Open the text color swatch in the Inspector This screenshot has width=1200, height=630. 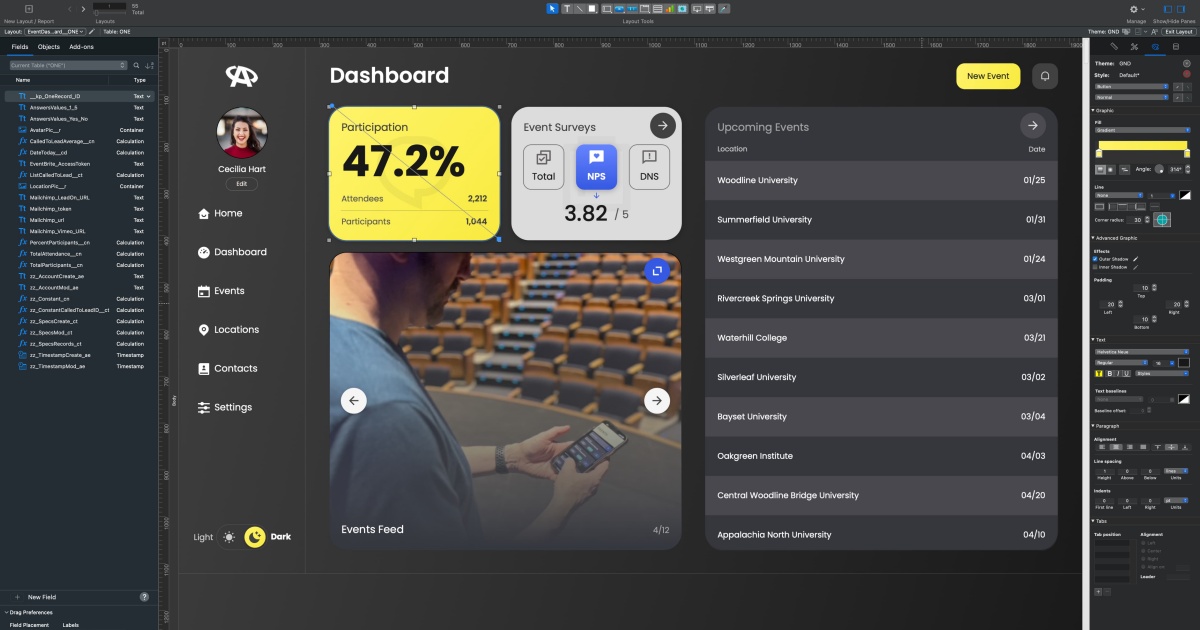pyautogui.click(x=1184, y=363)
